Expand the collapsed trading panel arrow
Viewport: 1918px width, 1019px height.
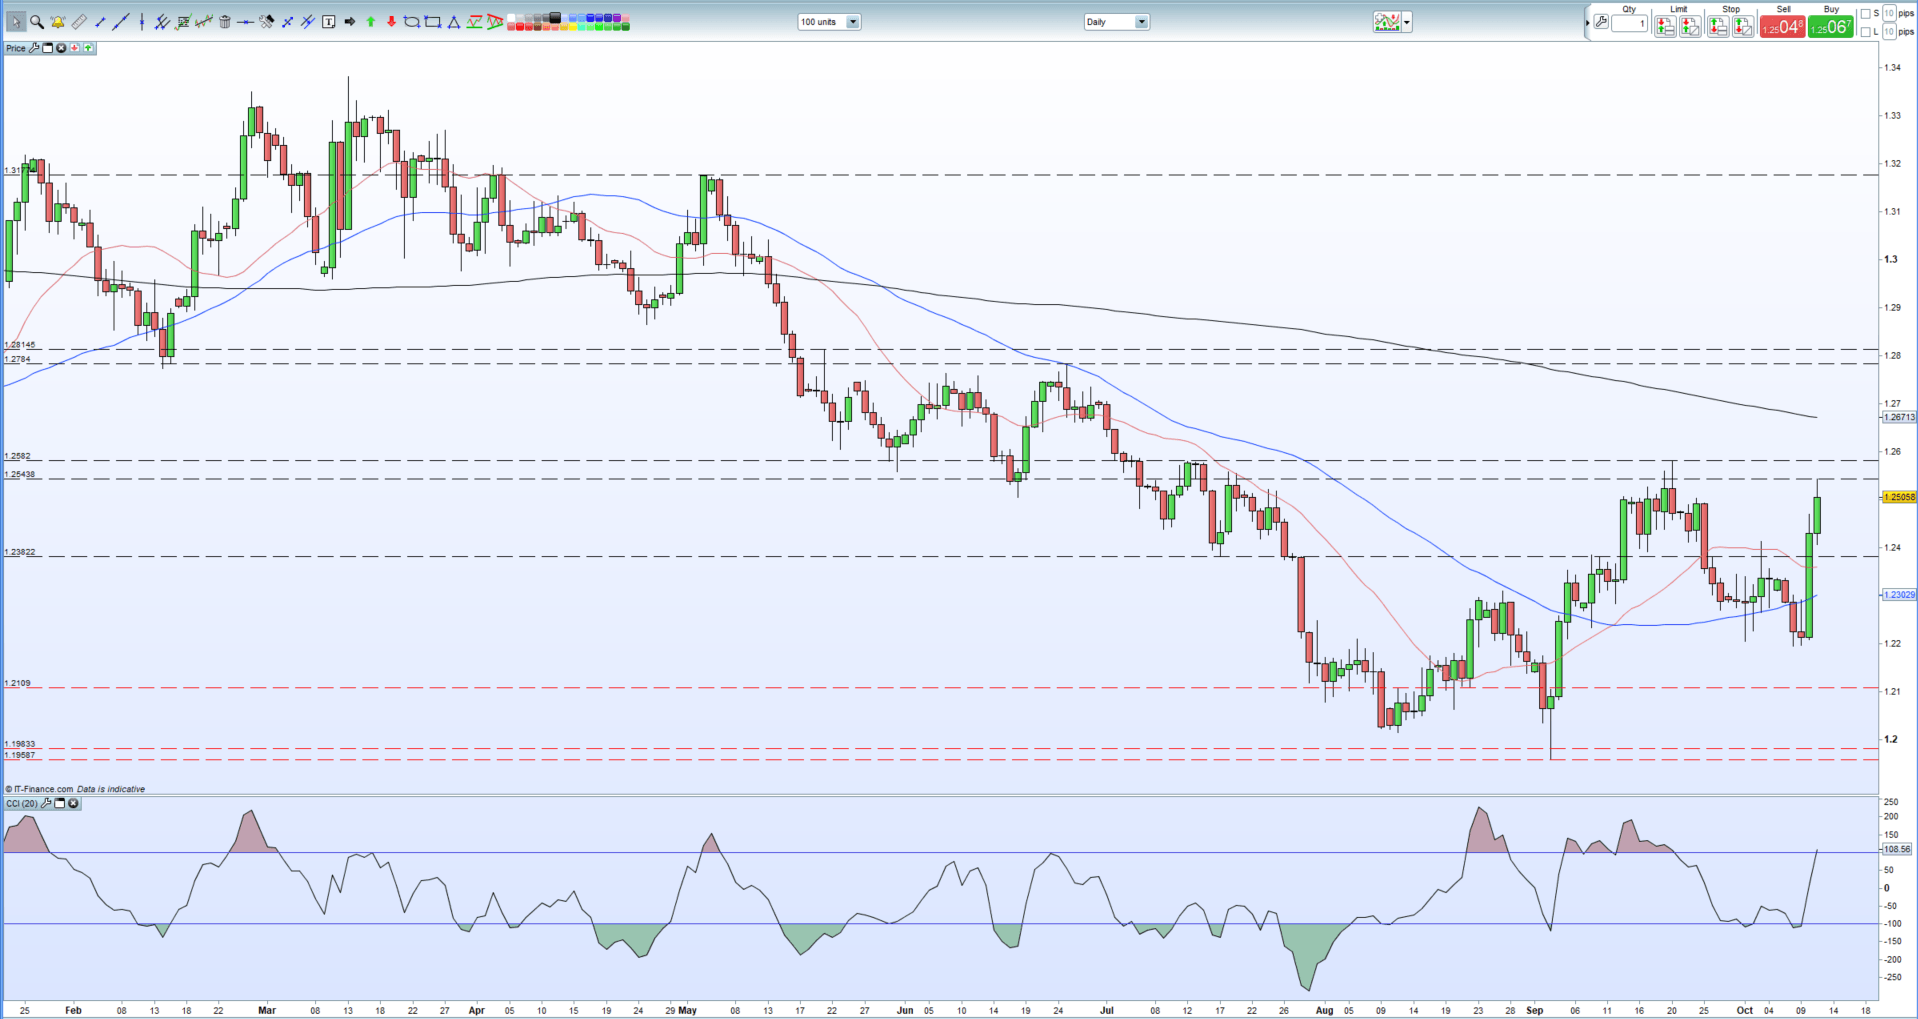(1587, 22)
